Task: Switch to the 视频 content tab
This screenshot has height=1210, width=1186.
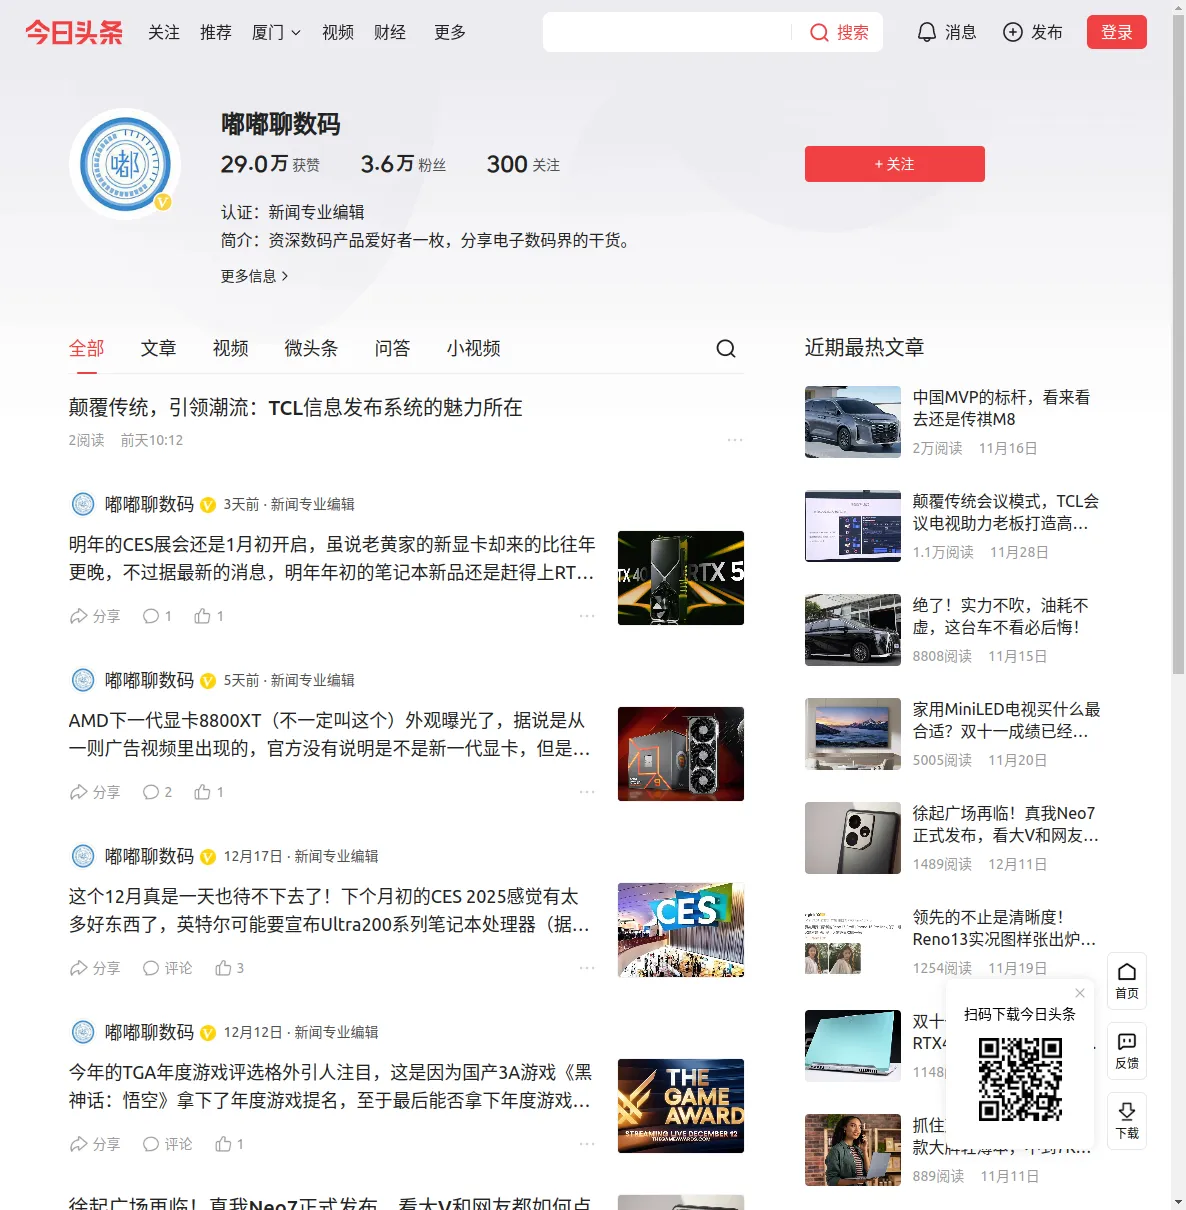Action: coord(230,348)
